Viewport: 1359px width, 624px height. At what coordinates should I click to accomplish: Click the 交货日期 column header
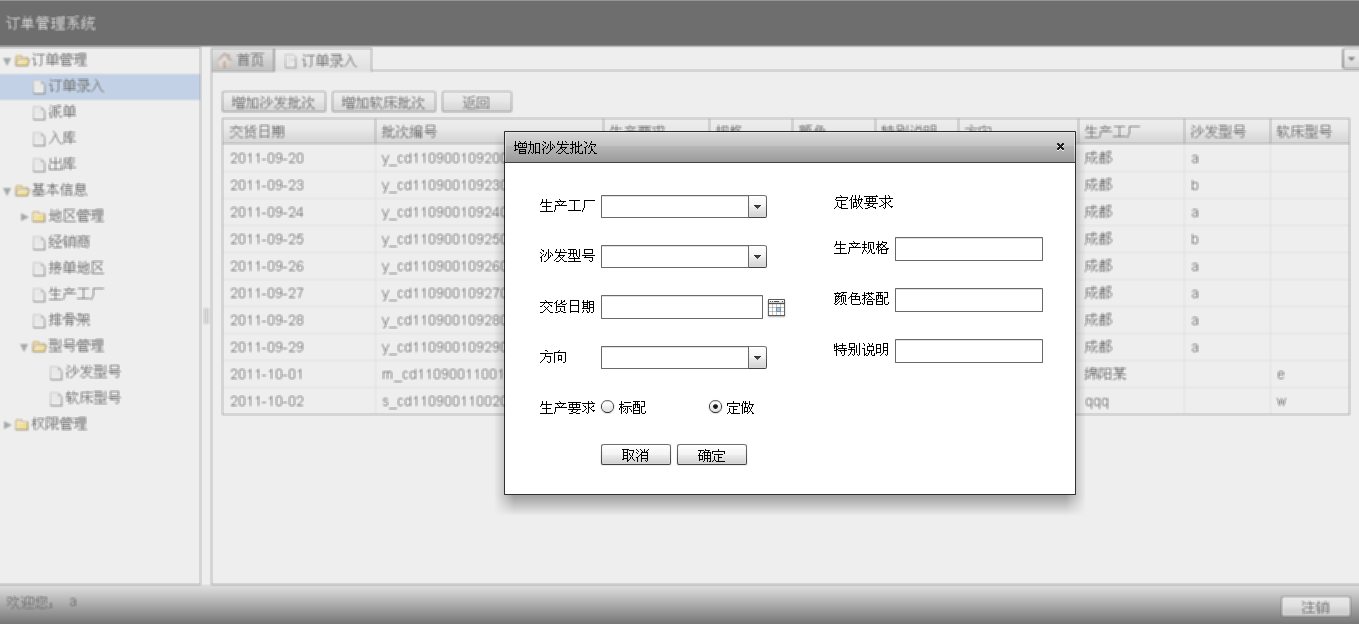[298, 132]
